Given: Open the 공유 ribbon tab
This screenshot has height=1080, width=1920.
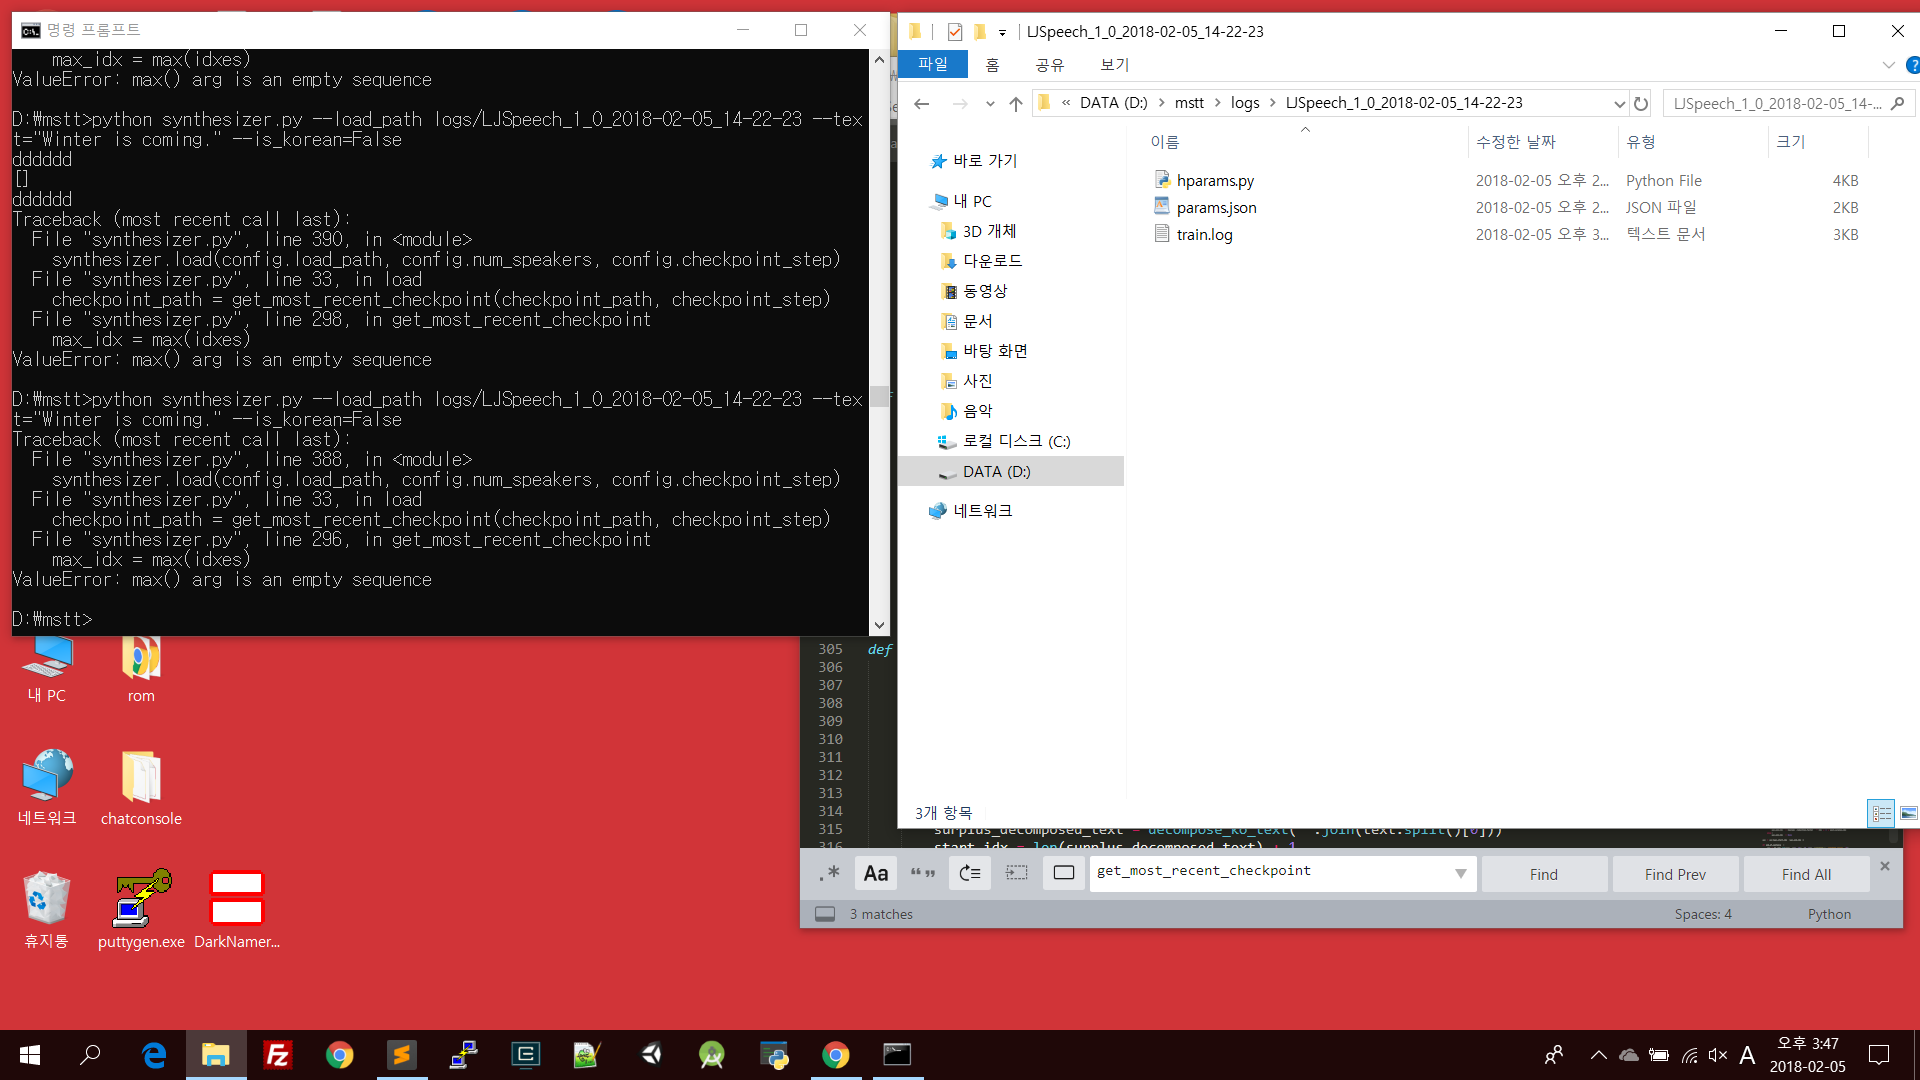Looking at the screenshot, I should point(1049,65).
